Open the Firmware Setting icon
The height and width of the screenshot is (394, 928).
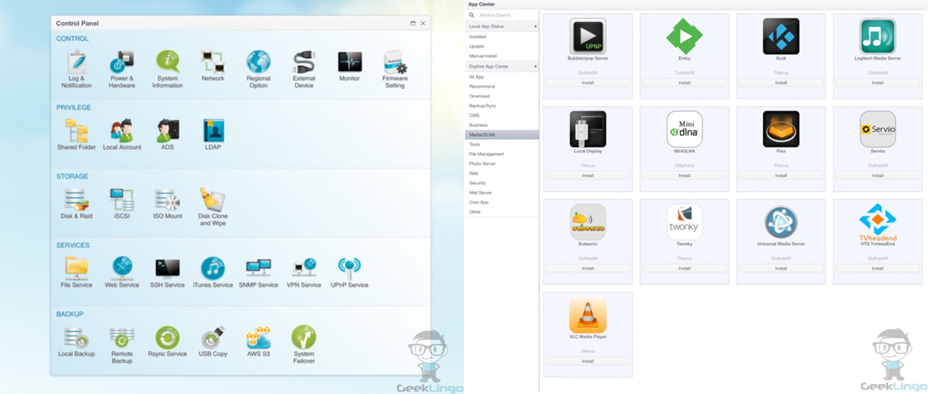(395, 62)
